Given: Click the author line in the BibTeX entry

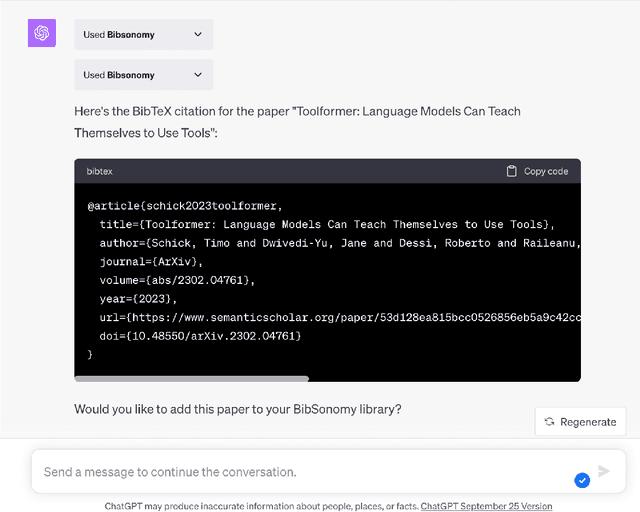Looking at the screenshot, I should (x=340, y=243).
